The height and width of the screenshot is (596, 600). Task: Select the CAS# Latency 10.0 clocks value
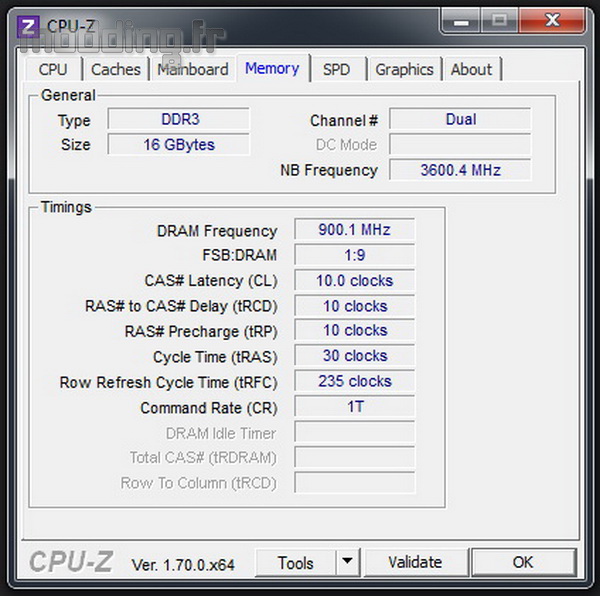pyautogui.click(x=355, y=280)
